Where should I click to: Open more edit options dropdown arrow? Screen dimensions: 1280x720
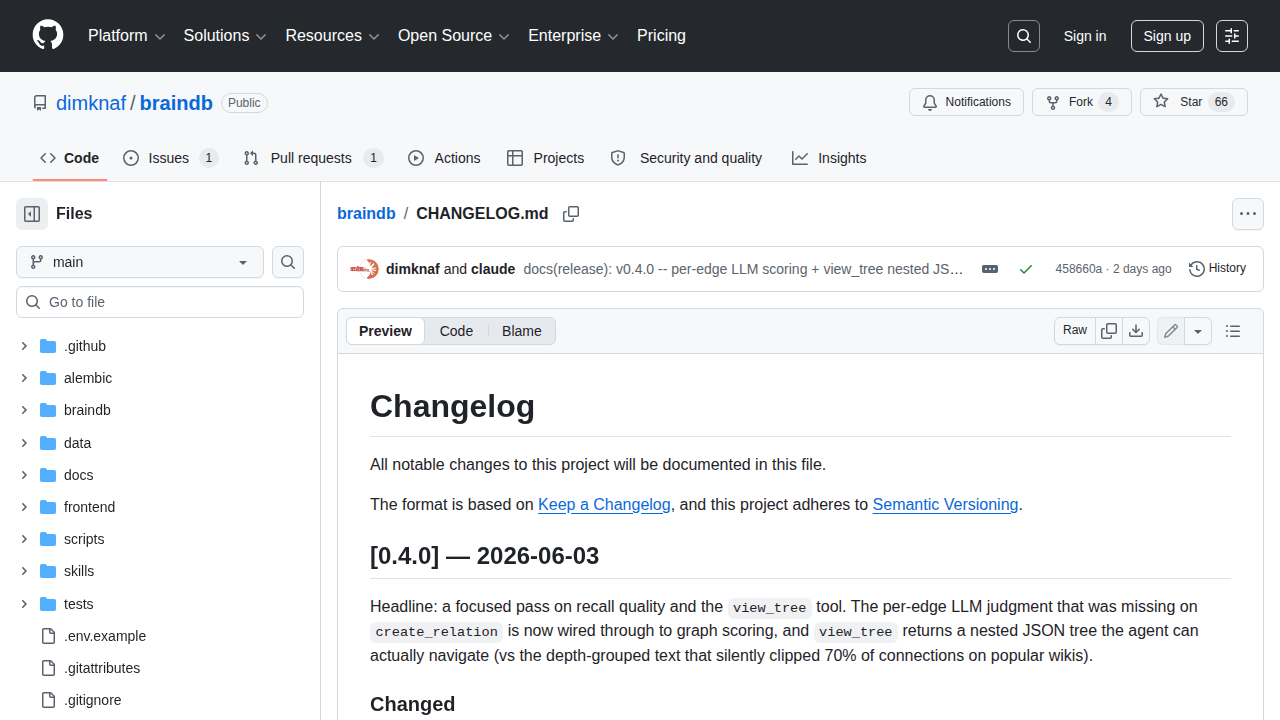tap(1198, 331)
